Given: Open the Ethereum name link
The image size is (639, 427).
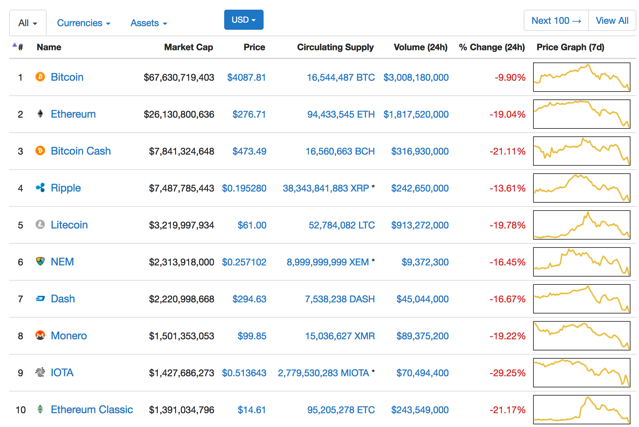Looking at the screenshot, I should (73, 114).
